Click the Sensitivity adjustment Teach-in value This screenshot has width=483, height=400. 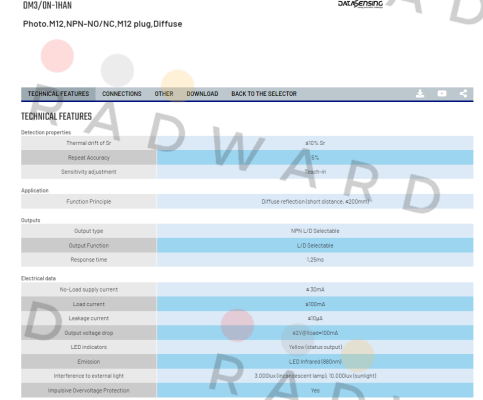pyautogui.click(x=315, y=172)
